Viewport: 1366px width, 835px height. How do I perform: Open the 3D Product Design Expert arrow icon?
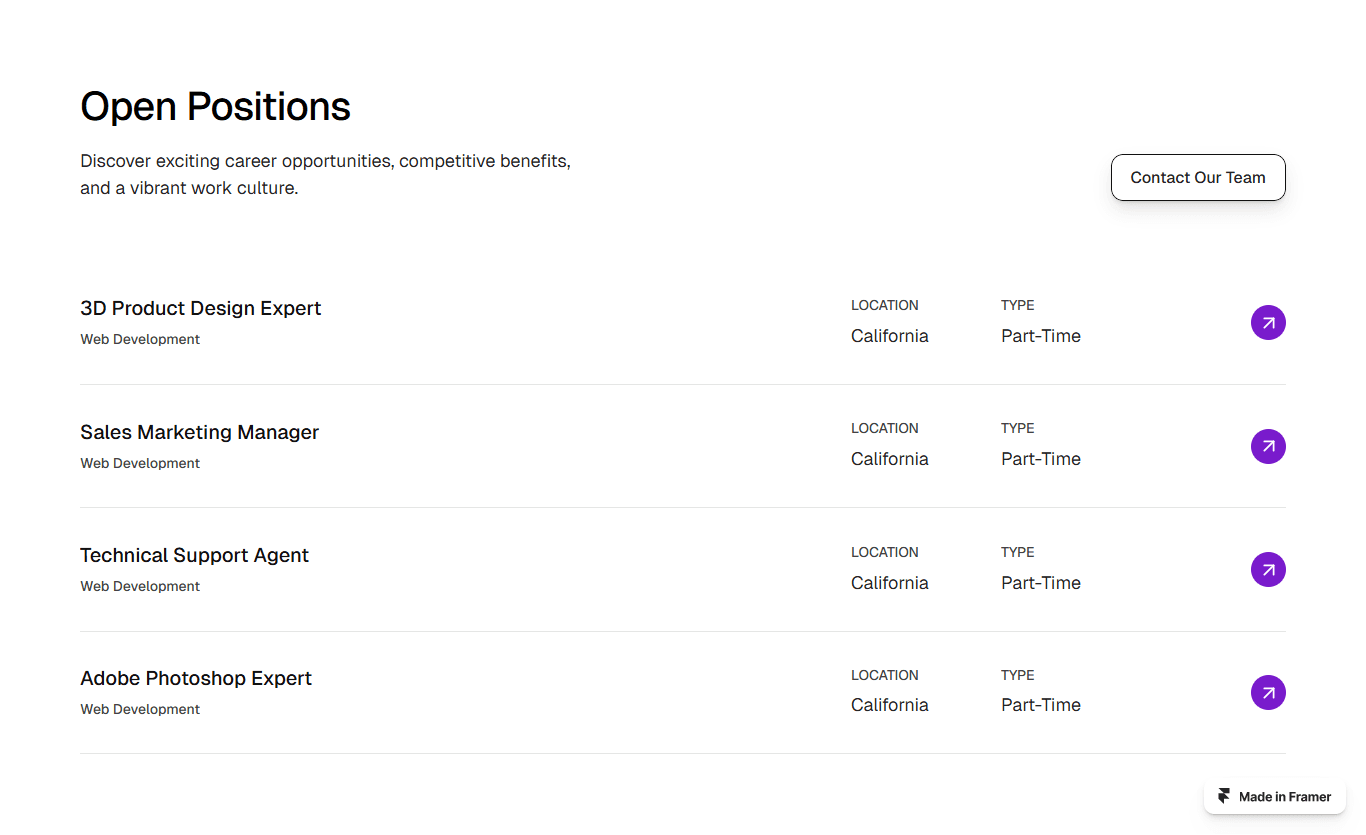click(x=1268, y=323)
